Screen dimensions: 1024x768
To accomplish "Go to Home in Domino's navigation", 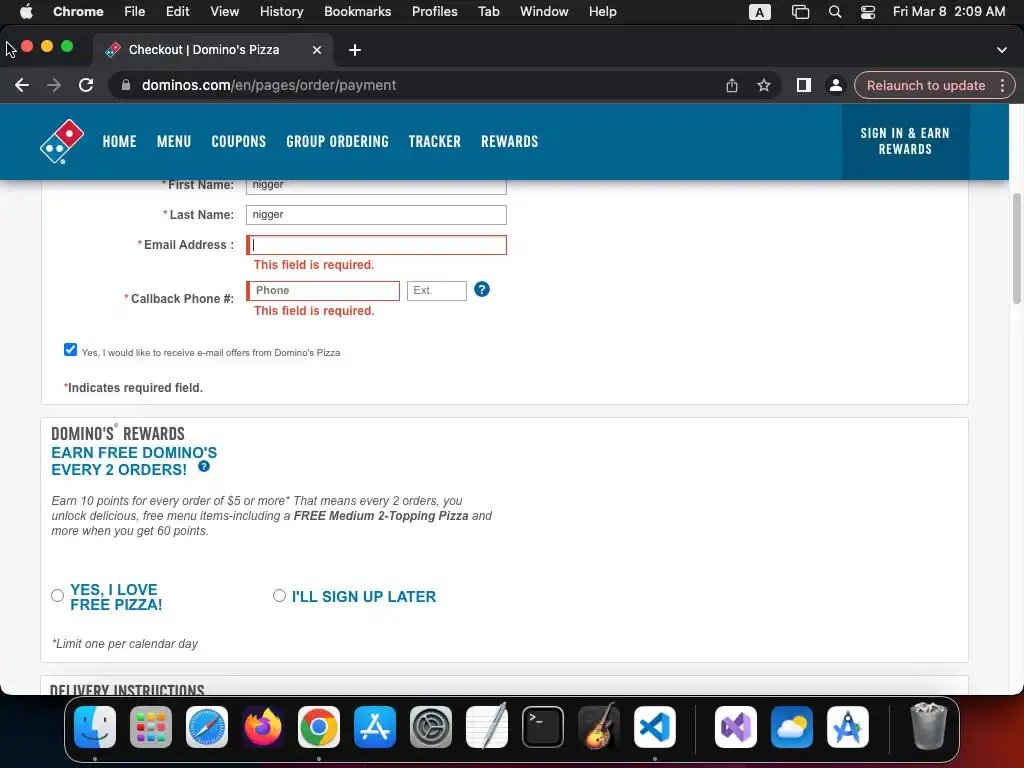I will (120, 142).
